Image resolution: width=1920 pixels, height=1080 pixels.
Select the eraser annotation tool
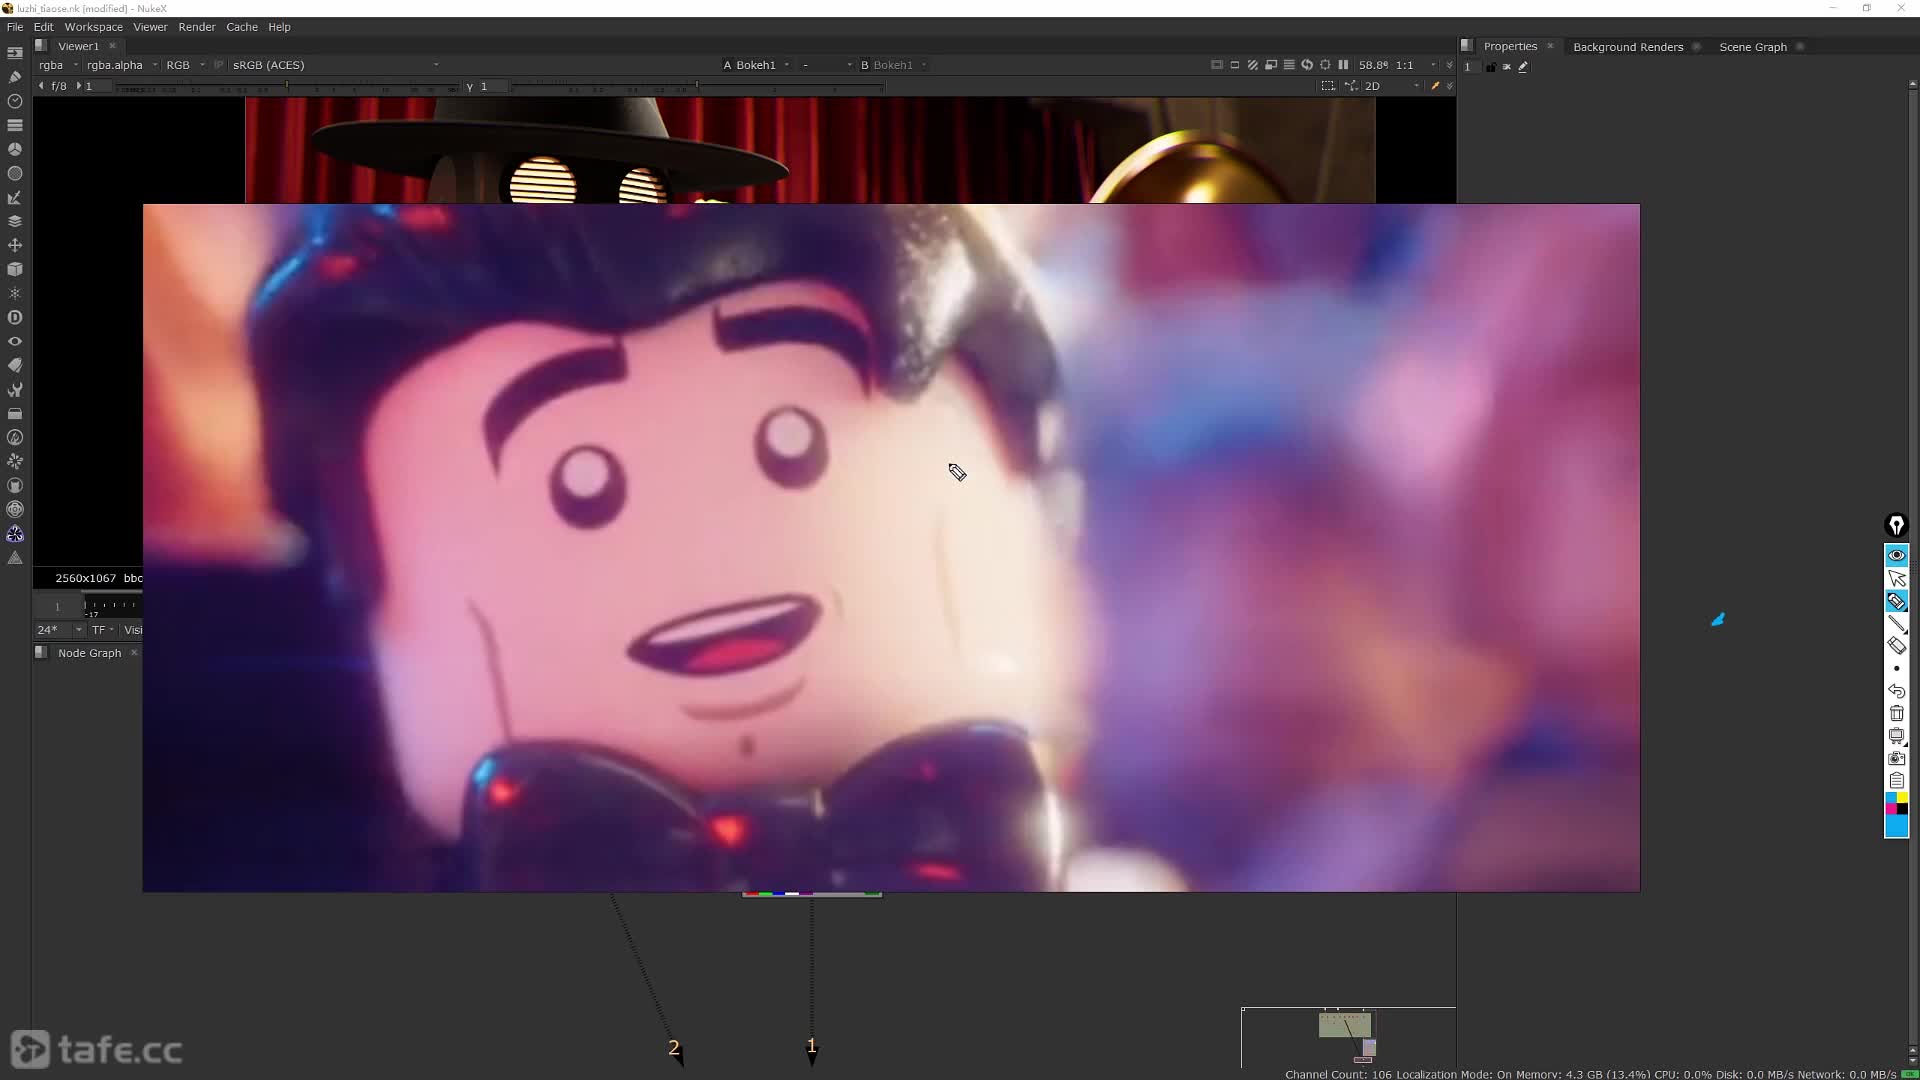(1896, 645)
